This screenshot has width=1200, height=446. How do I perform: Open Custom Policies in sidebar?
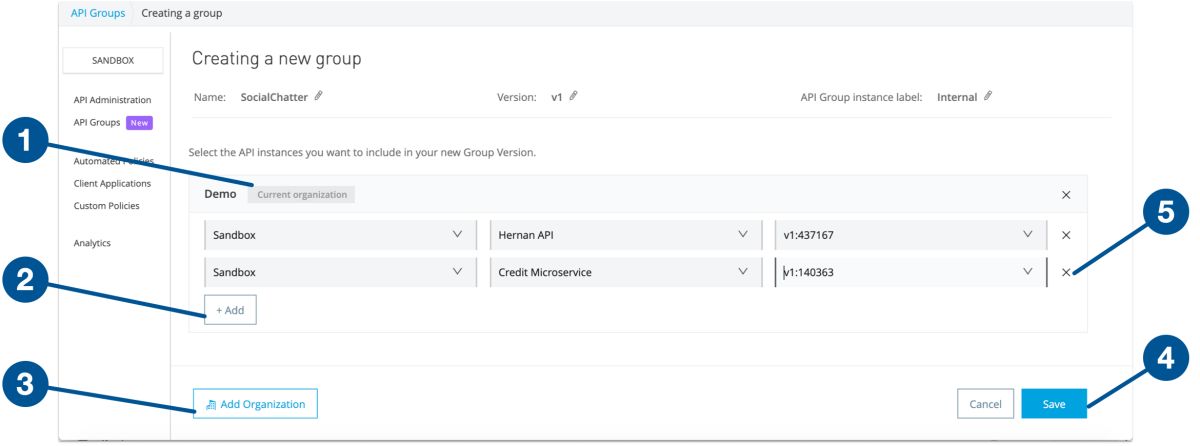click(x=106, y=206)
